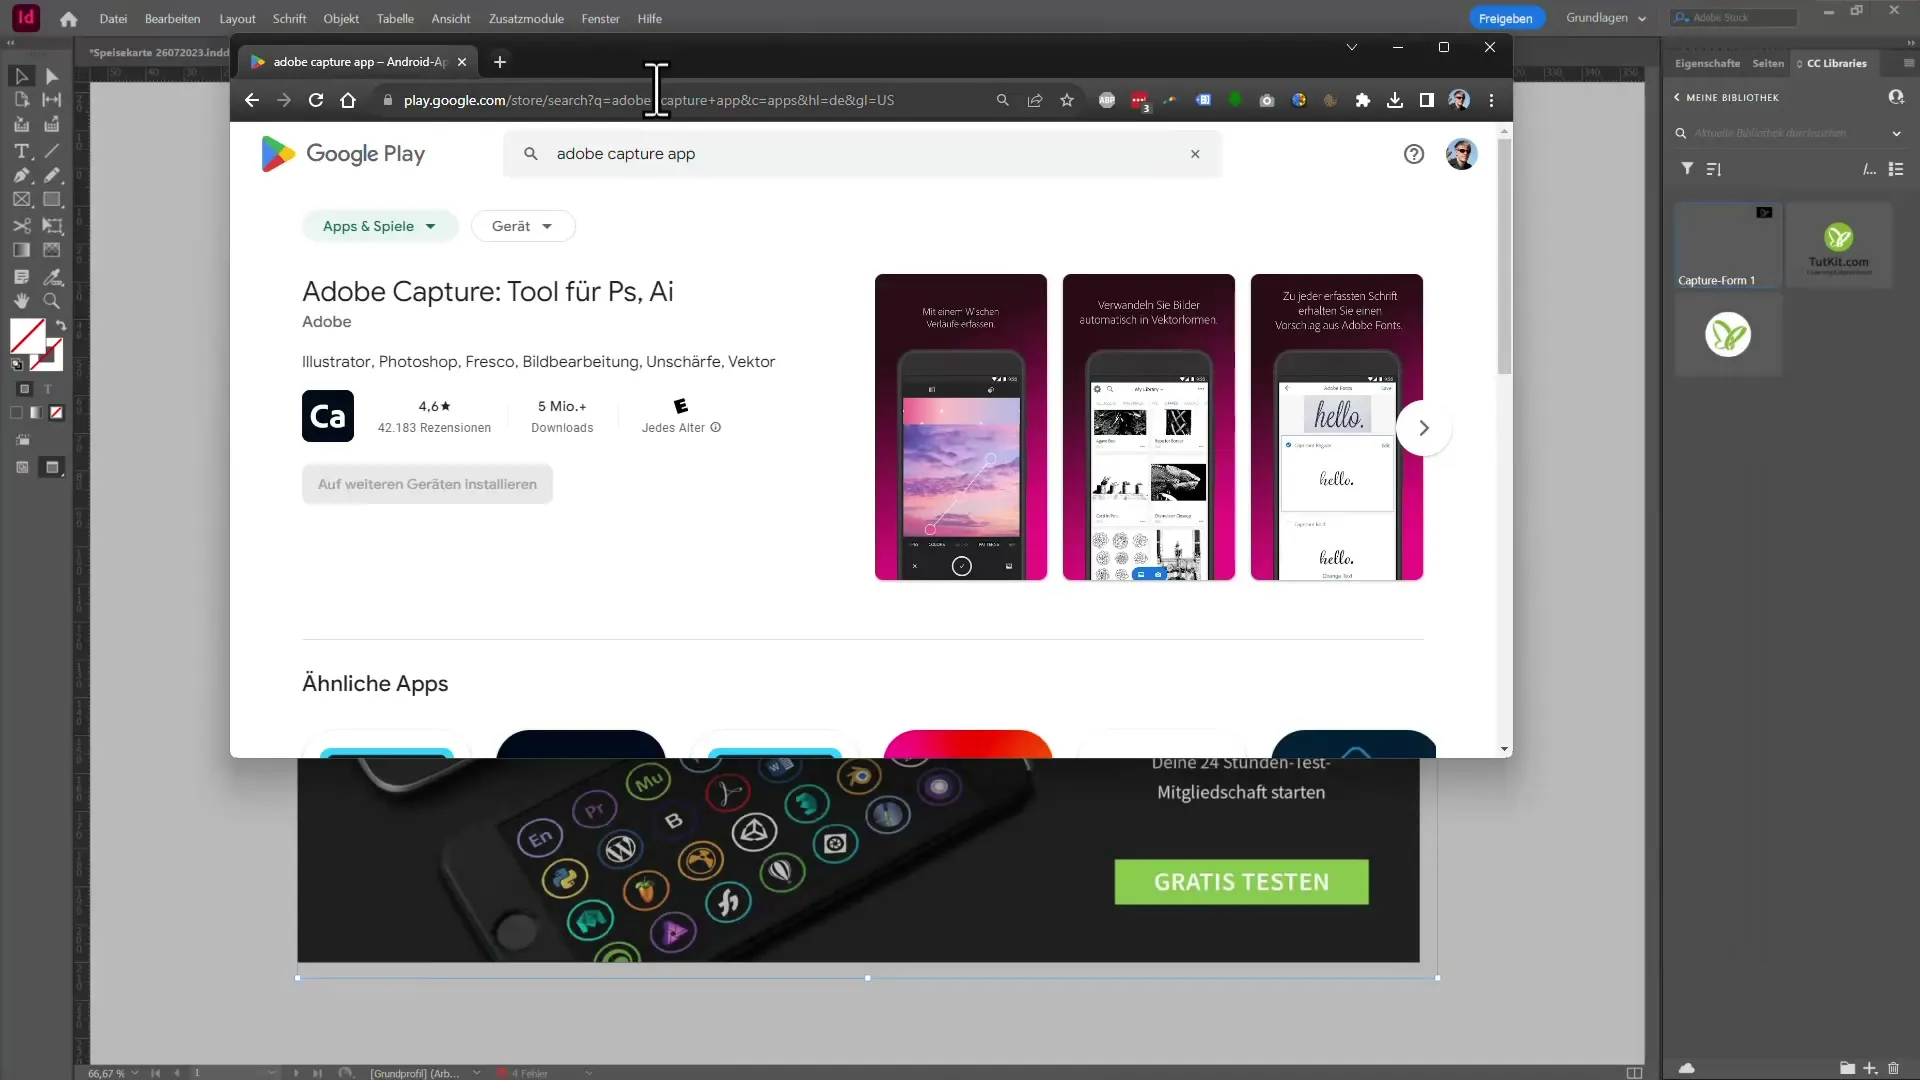Viewport: 1920px width, 1080px height.
Task: Select the Rectangle Frame tool
Action: tap(21, 200)
